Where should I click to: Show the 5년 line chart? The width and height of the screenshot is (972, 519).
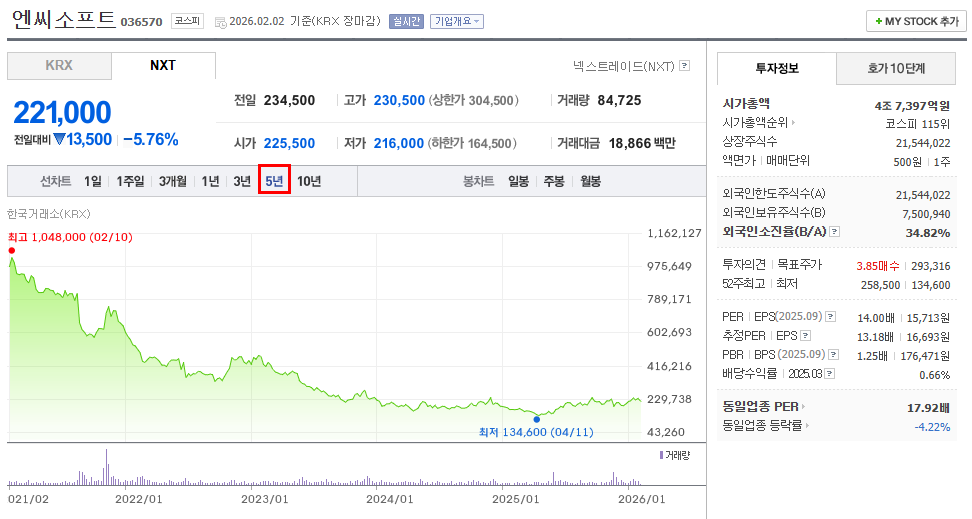(x=274, y=180)
